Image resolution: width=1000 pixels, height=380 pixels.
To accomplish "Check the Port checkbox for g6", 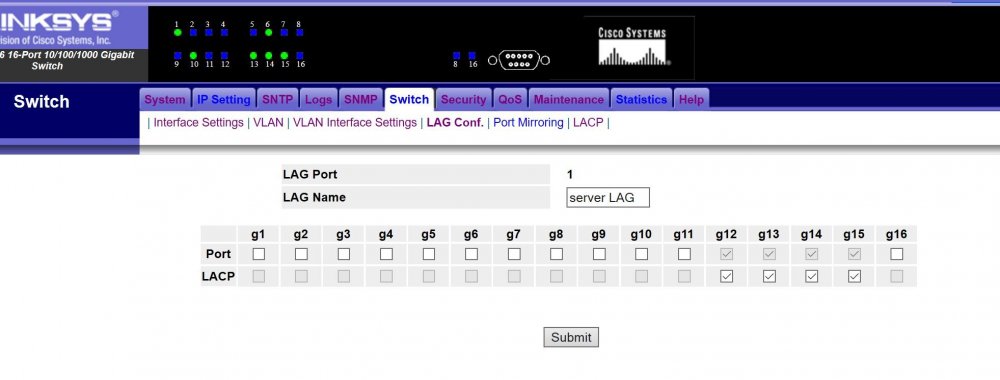I will (471, 254).
